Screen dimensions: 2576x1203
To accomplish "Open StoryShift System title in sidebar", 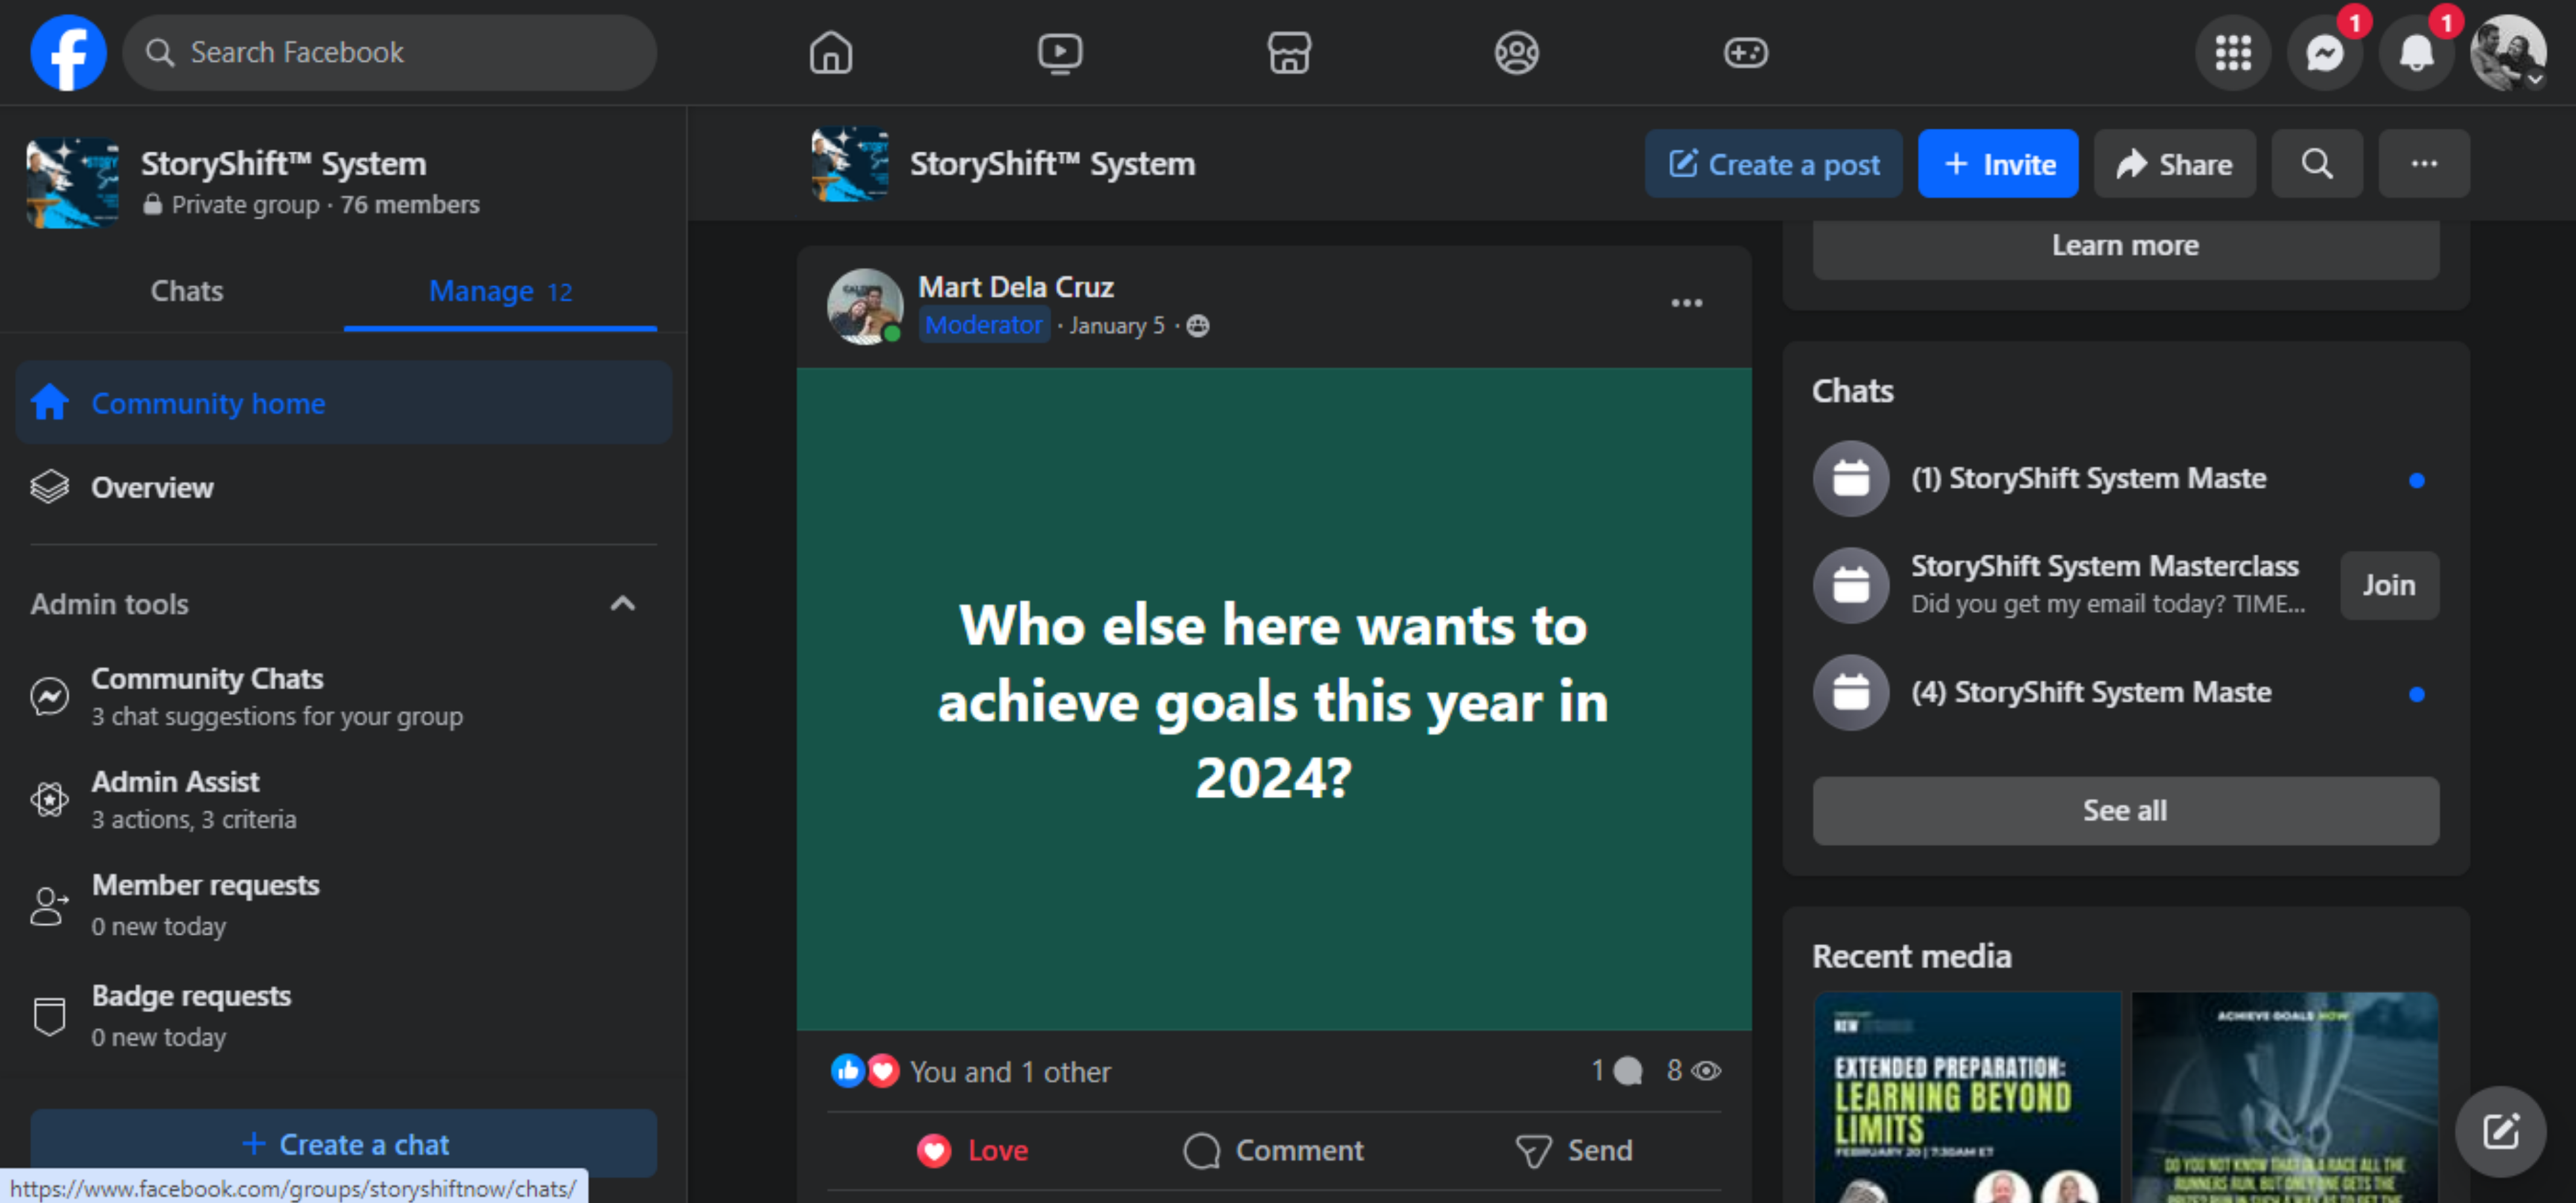I will 283,164.
